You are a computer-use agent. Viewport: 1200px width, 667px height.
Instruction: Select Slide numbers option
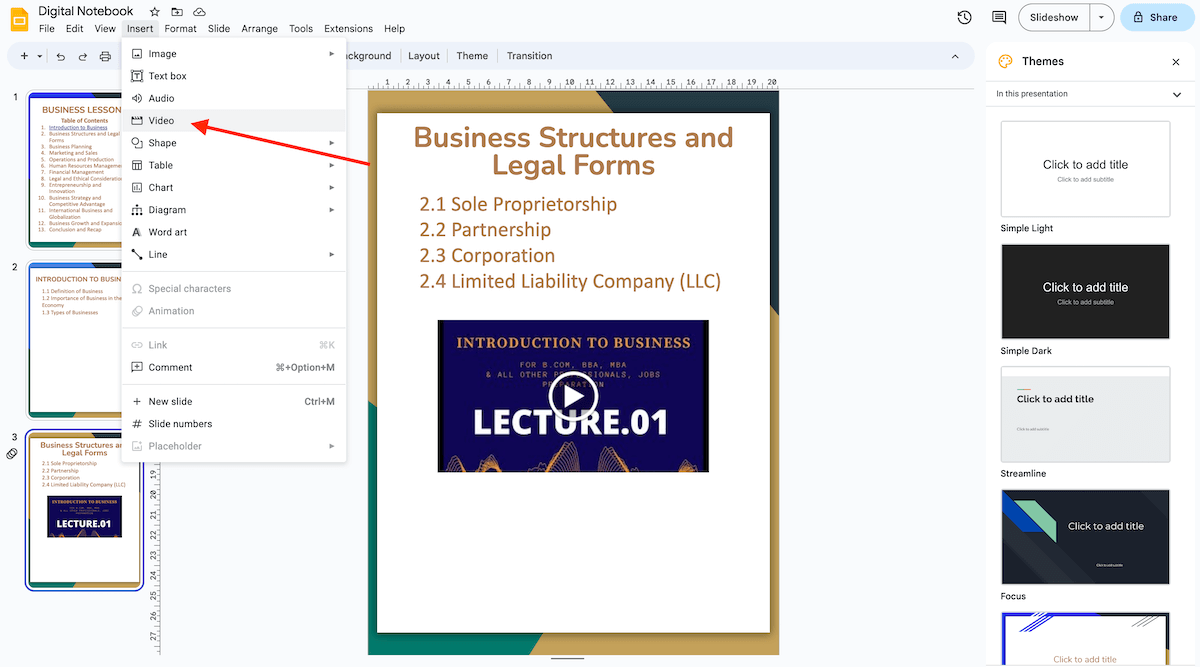tap(234, 424)
